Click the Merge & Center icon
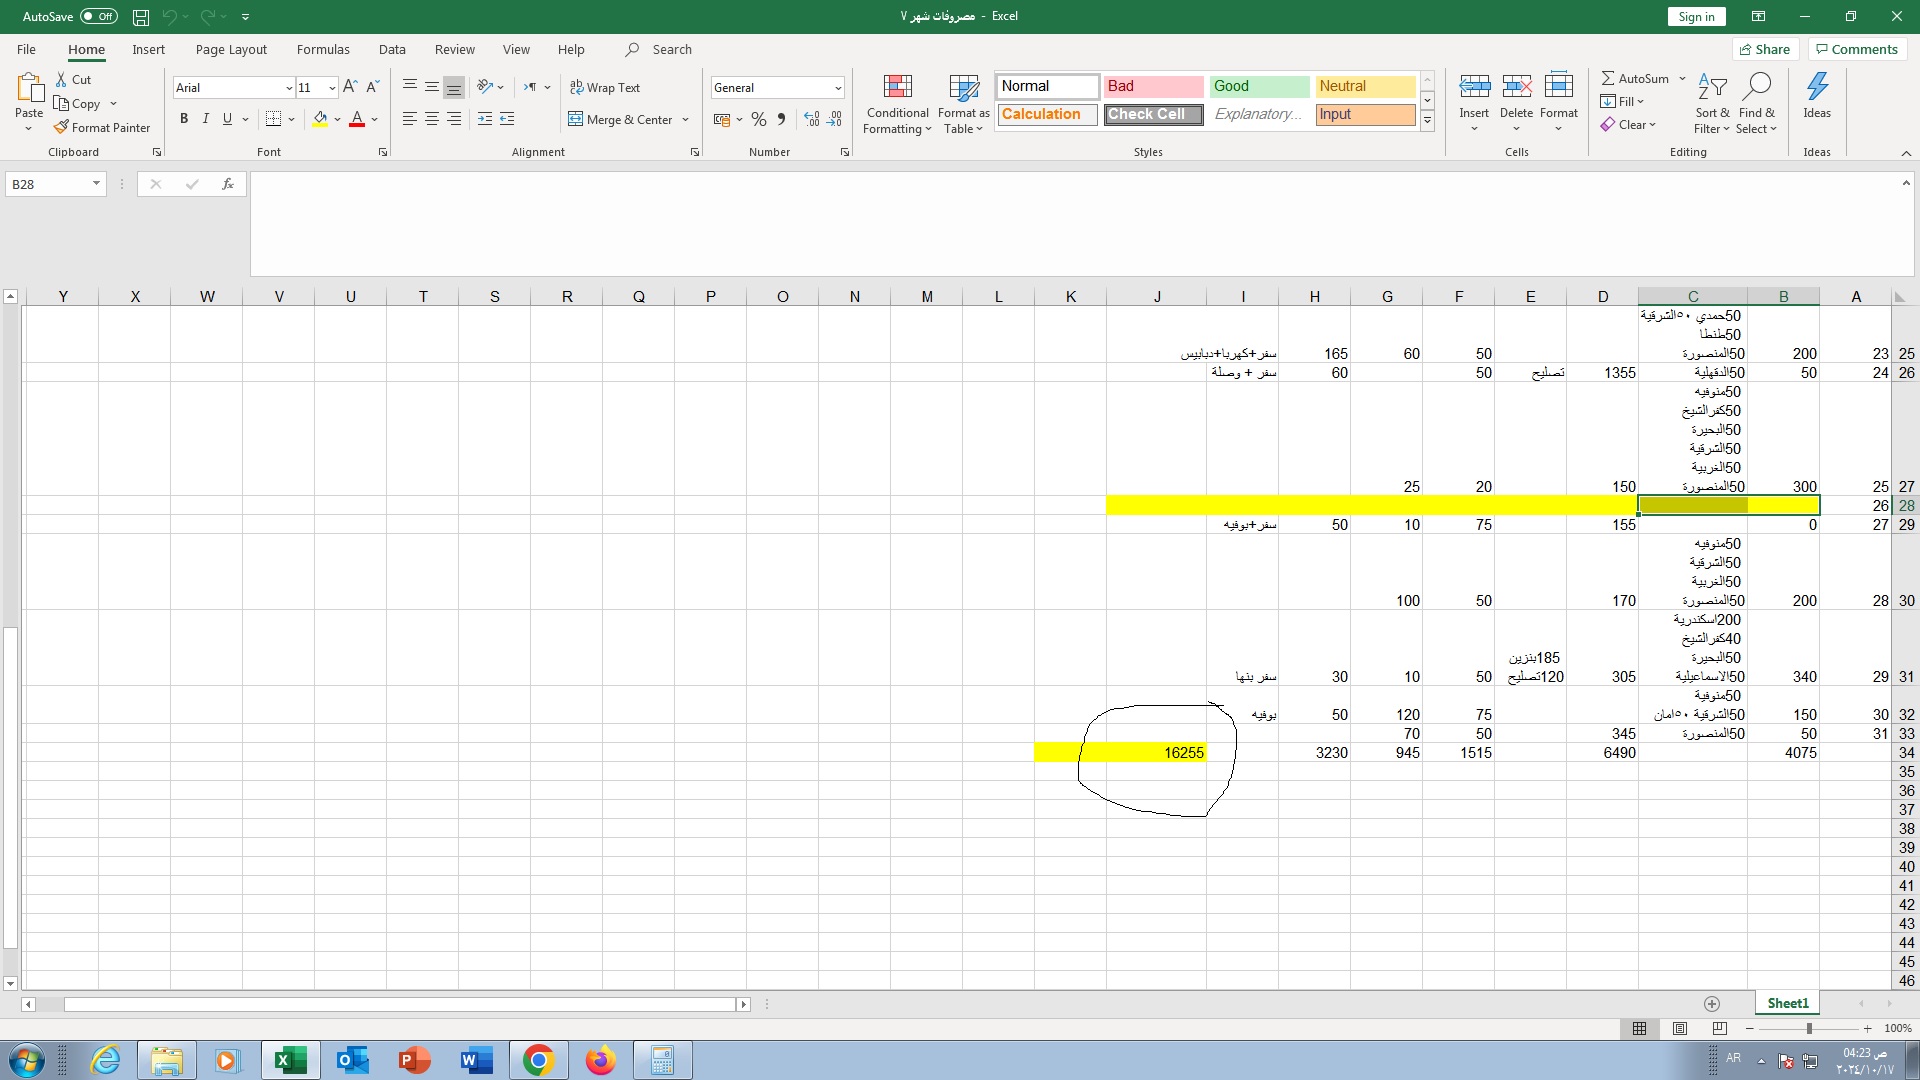 (576, 119)
